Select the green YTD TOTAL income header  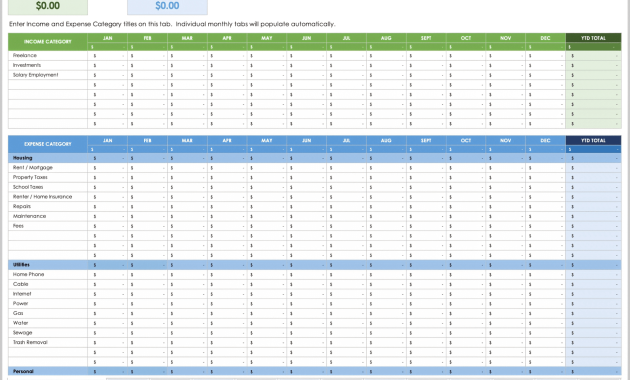(593, 38)
